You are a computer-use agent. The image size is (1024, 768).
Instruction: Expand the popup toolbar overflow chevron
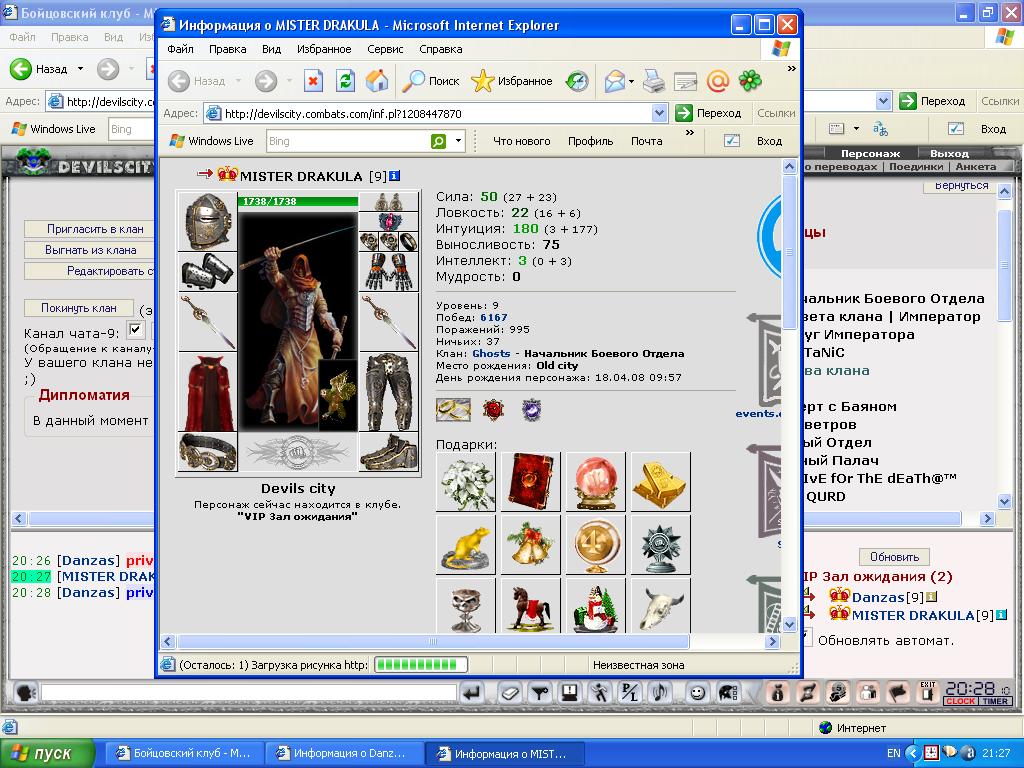[792, 69]
